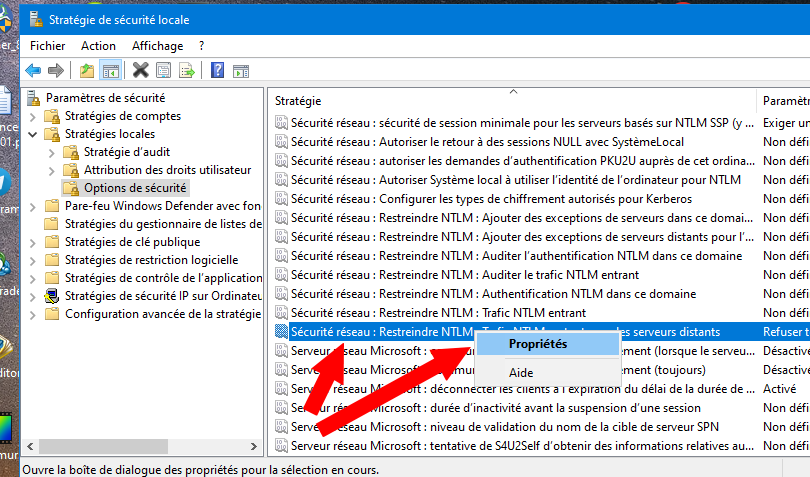Click the Up one level folder icon

[x=87, y=70]
